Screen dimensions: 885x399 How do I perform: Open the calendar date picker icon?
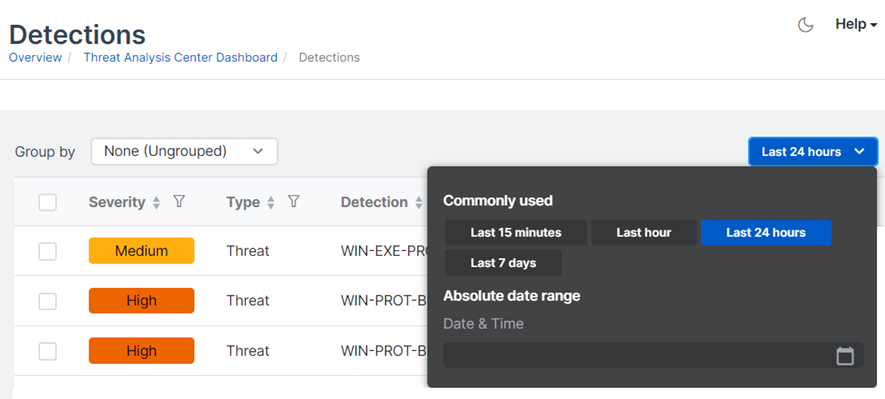click(845, 356)
